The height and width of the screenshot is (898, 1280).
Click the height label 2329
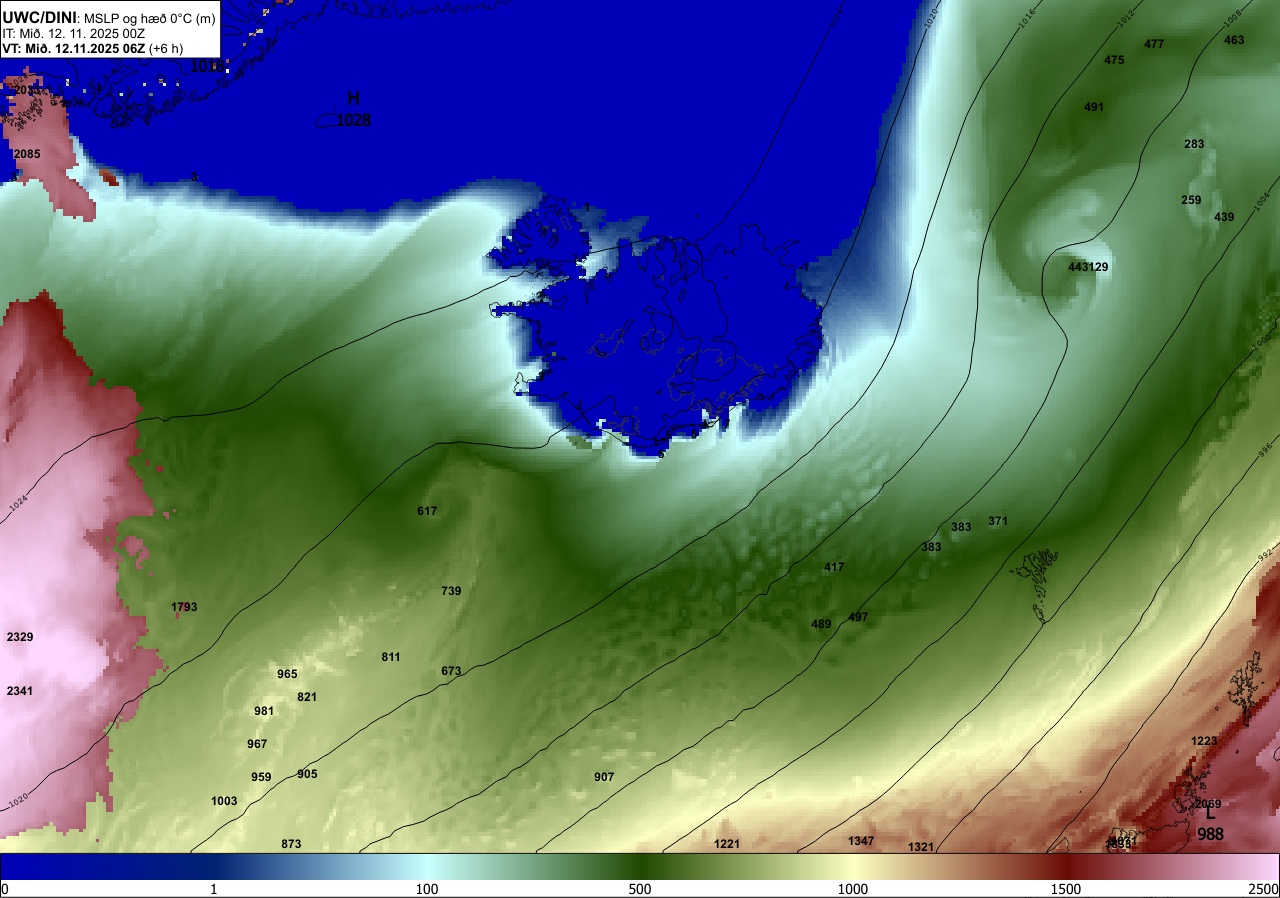20,637
